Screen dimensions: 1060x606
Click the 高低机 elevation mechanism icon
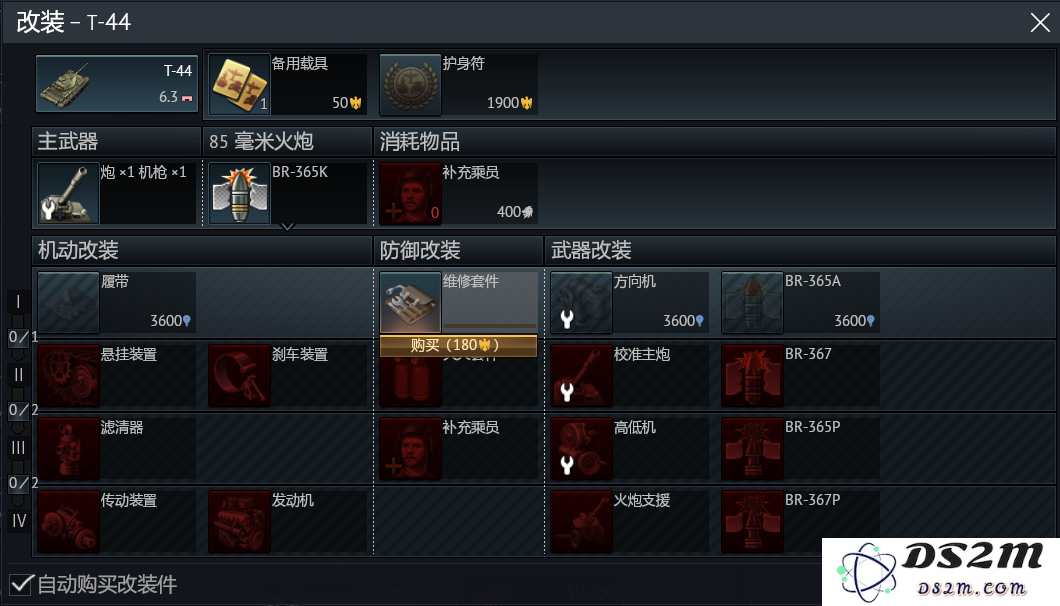click(581, 449)
